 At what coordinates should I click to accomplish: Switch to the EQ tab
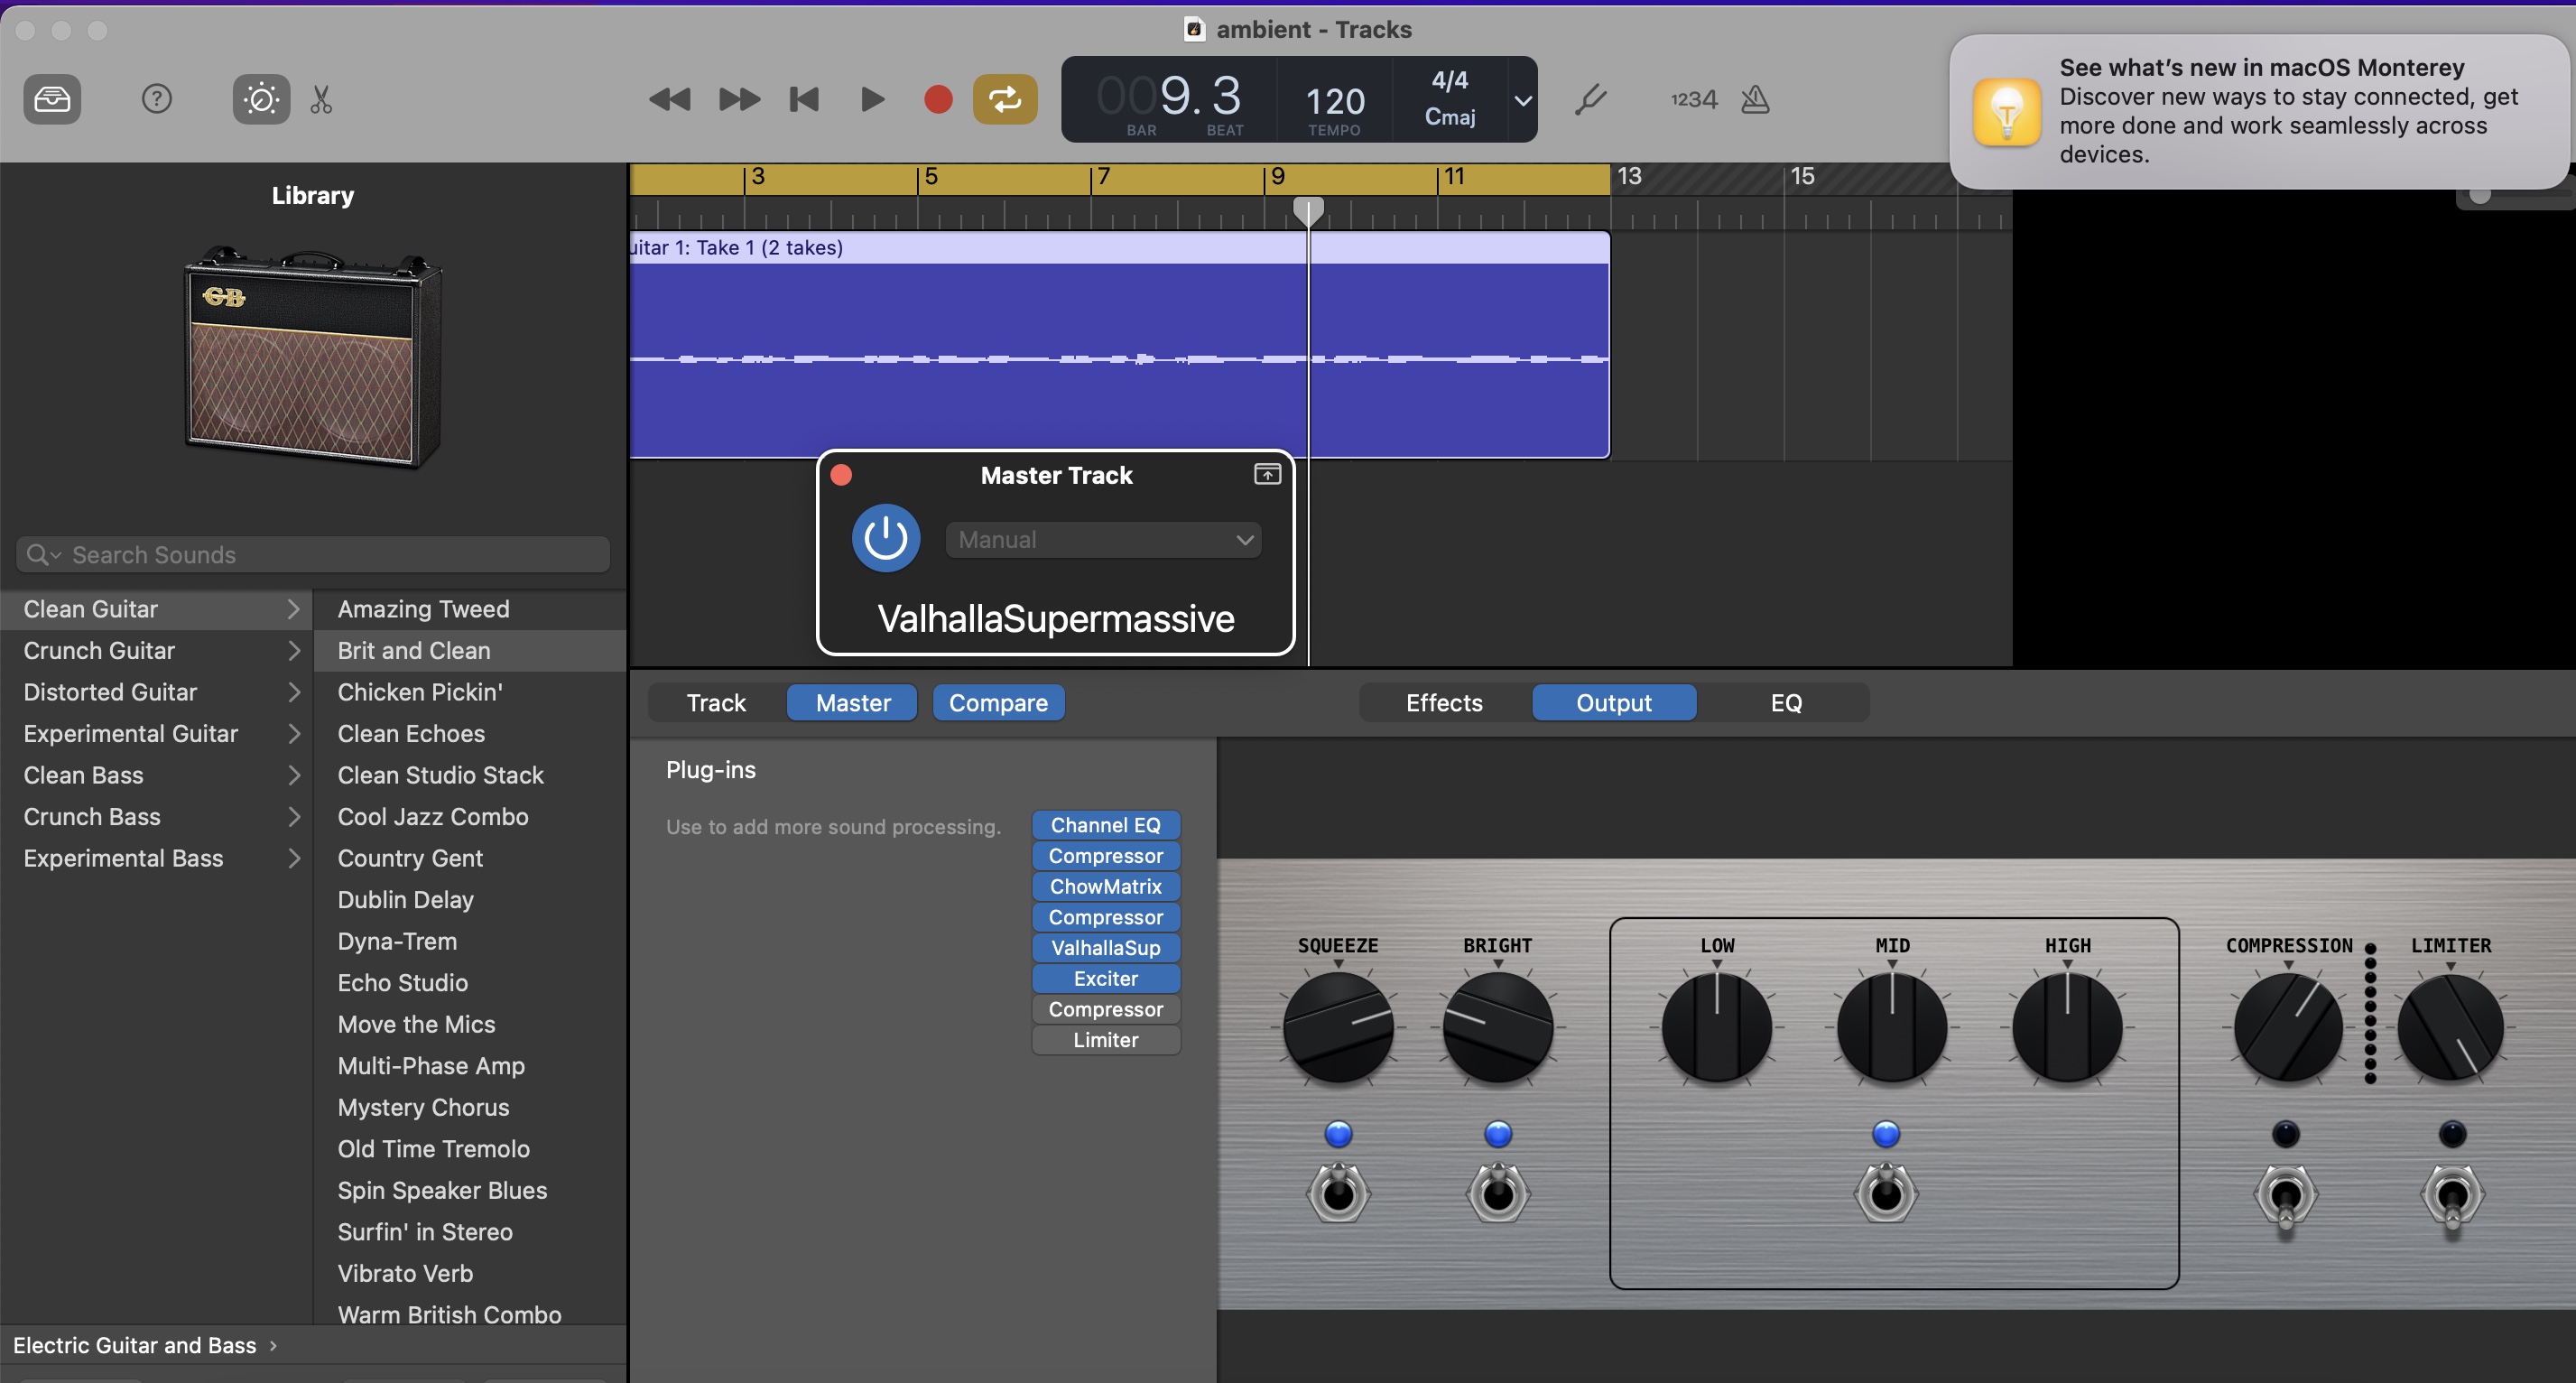pos(1786,703)
